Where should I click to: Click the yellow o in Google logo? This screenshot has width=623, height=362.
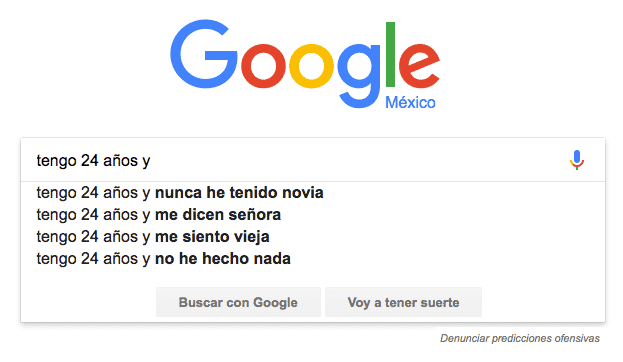pyautogui.click(x=311, y=66)
